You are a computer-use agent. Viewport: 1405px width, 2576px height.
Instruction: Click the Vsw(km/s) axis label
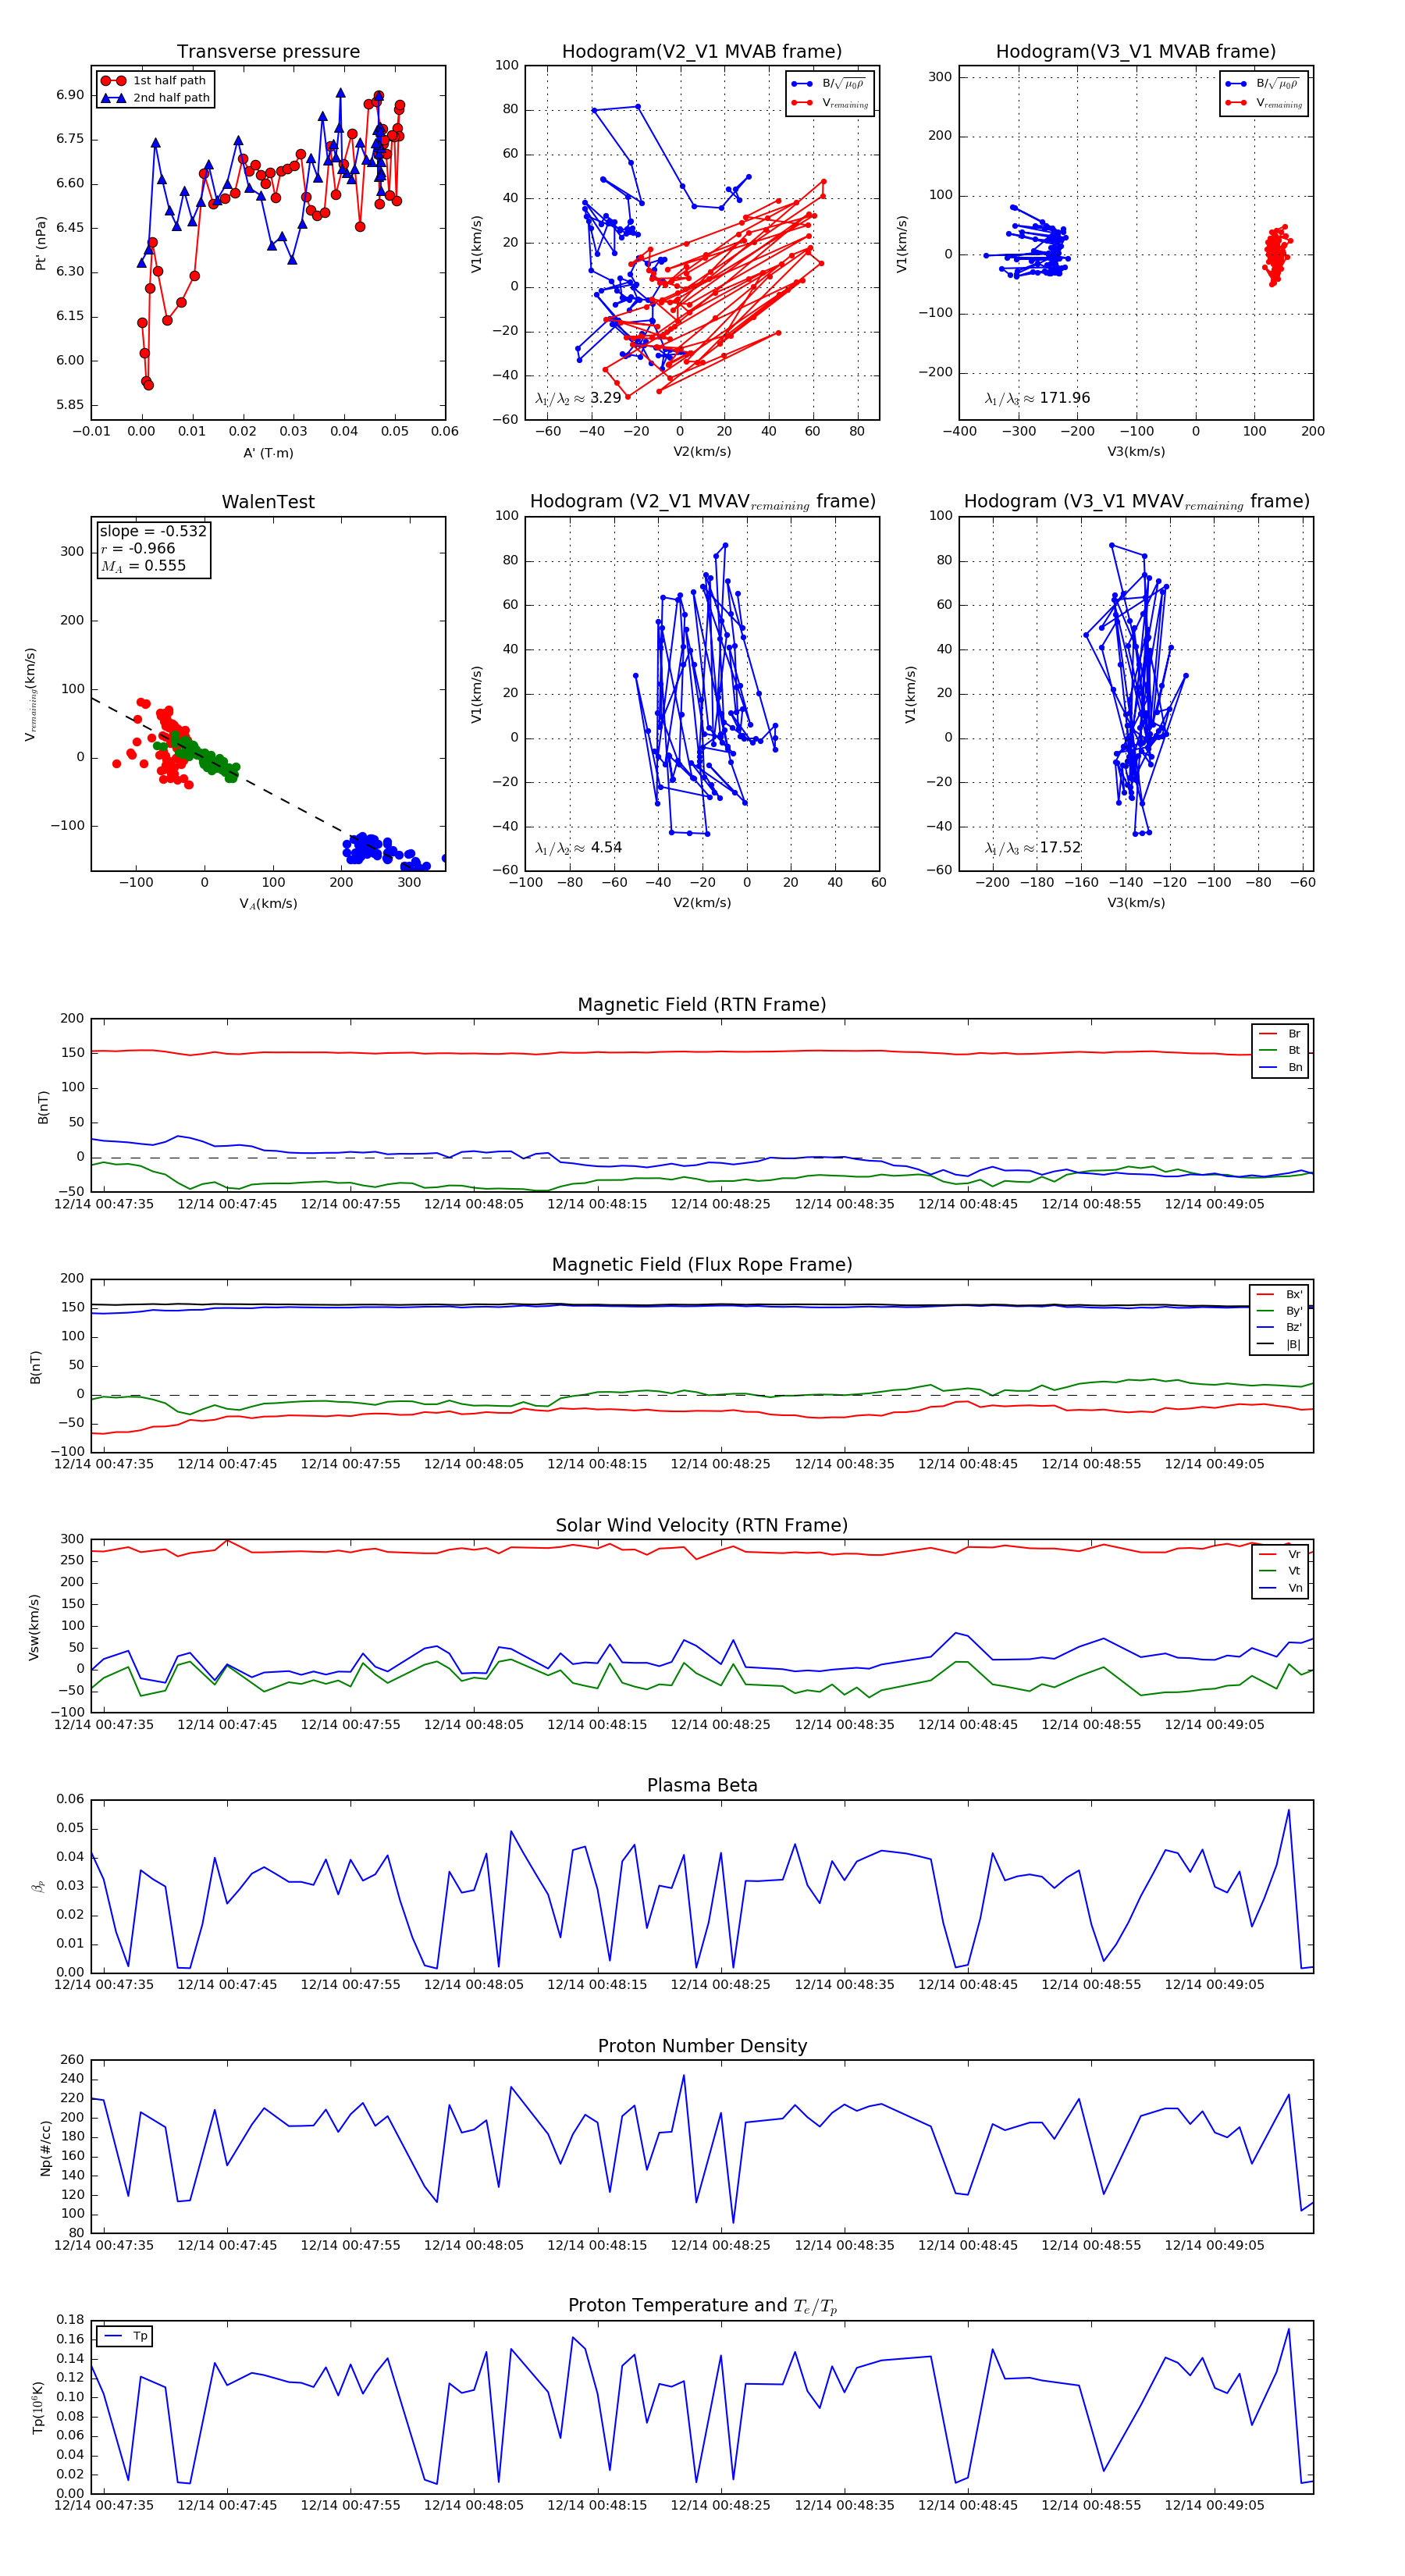(x=34, y=1628)
